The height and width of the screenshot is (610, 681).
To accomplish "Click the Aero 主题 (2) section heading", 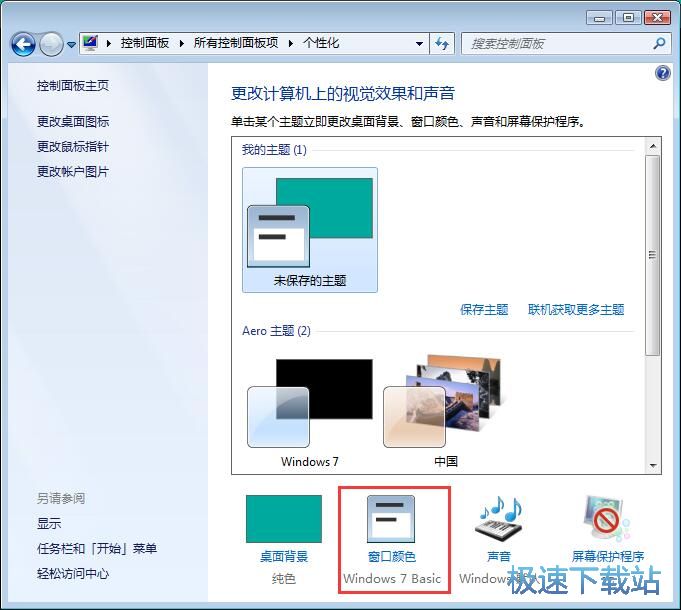I will [x=276, y=331].
